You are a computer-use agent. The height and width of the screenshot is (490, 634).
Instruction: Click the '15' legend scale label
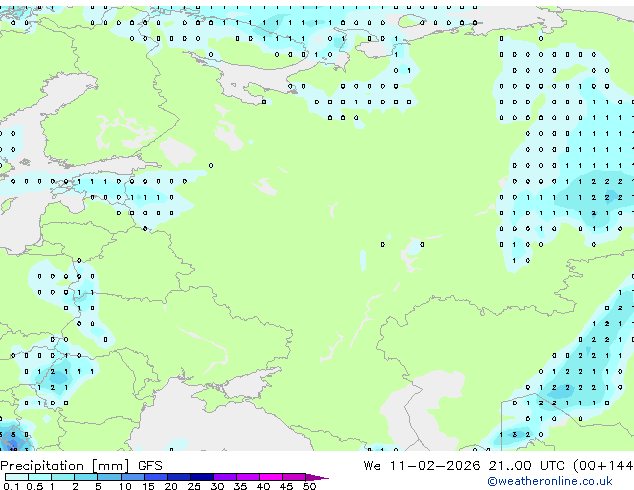pyautogui.click(x=148, y=486)
